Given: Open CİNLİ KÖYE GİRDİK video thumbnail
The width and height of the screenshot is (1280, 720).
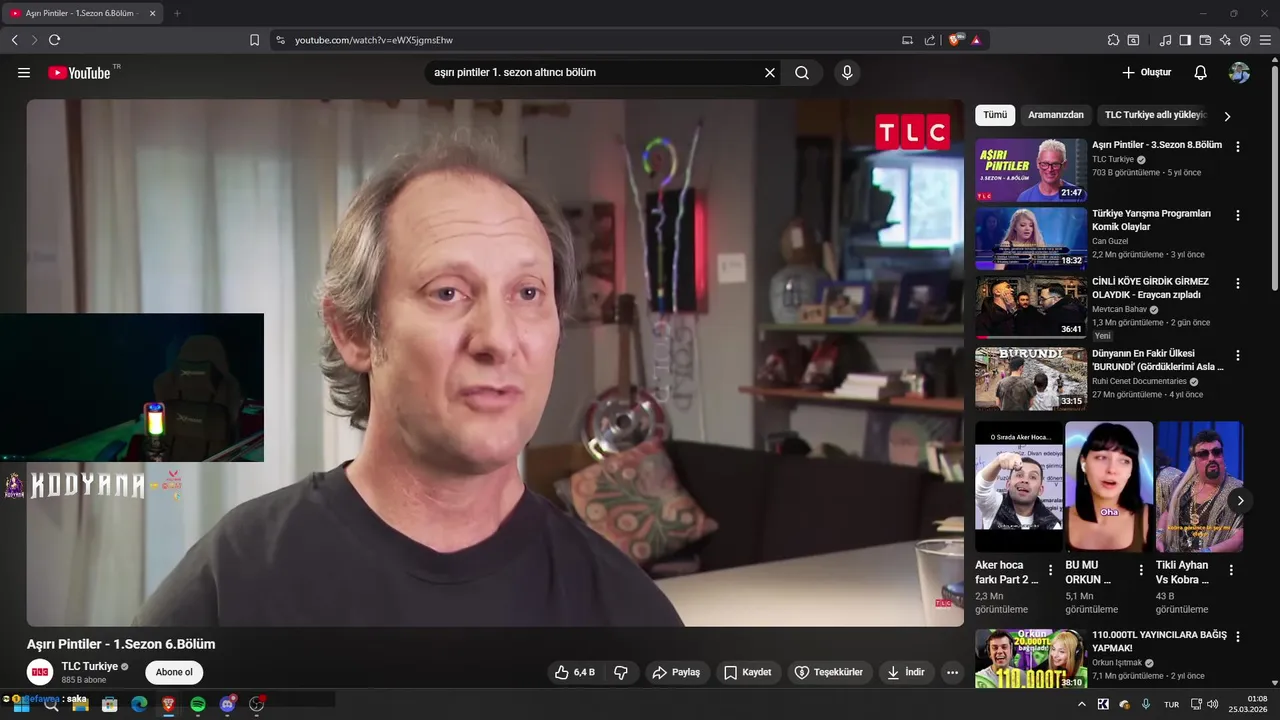Looking at the screenshot, I should coord(1031,307).
